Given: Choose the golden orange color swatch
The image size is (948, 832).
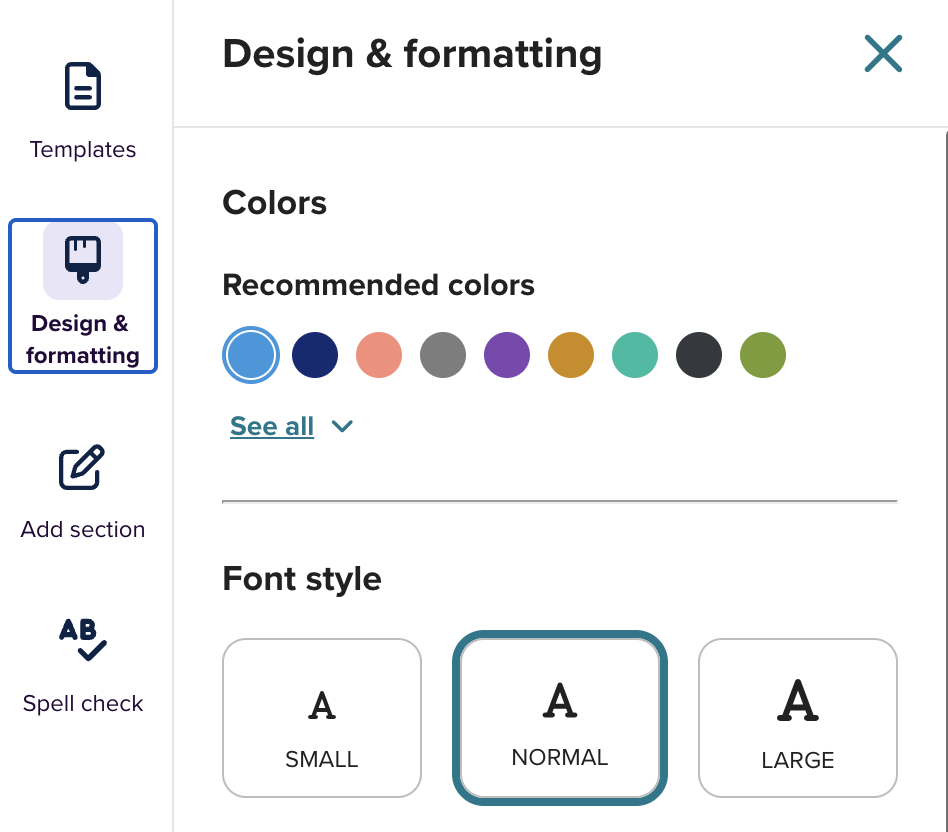Looking at the screenshot, I should tap(571, 355).
